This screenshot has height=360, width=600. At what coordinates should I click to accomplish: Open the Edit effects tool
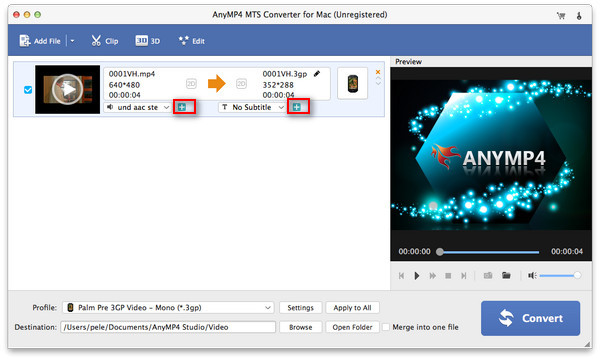coord(191,41)
